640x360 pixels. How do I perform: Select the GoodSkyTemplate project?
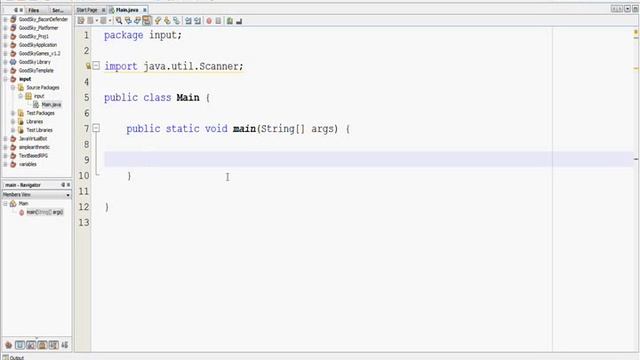(x=36, y=71)
